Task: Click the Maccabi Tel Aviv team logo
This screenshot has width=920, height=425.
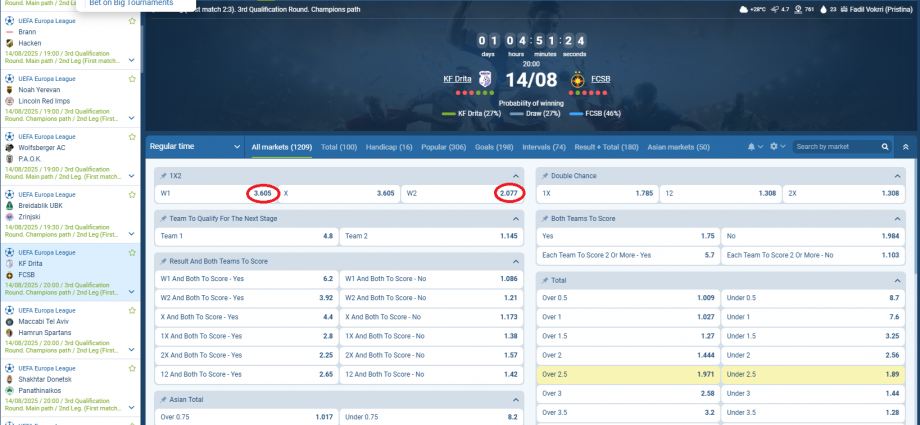Action: click(x=9, y=322)
